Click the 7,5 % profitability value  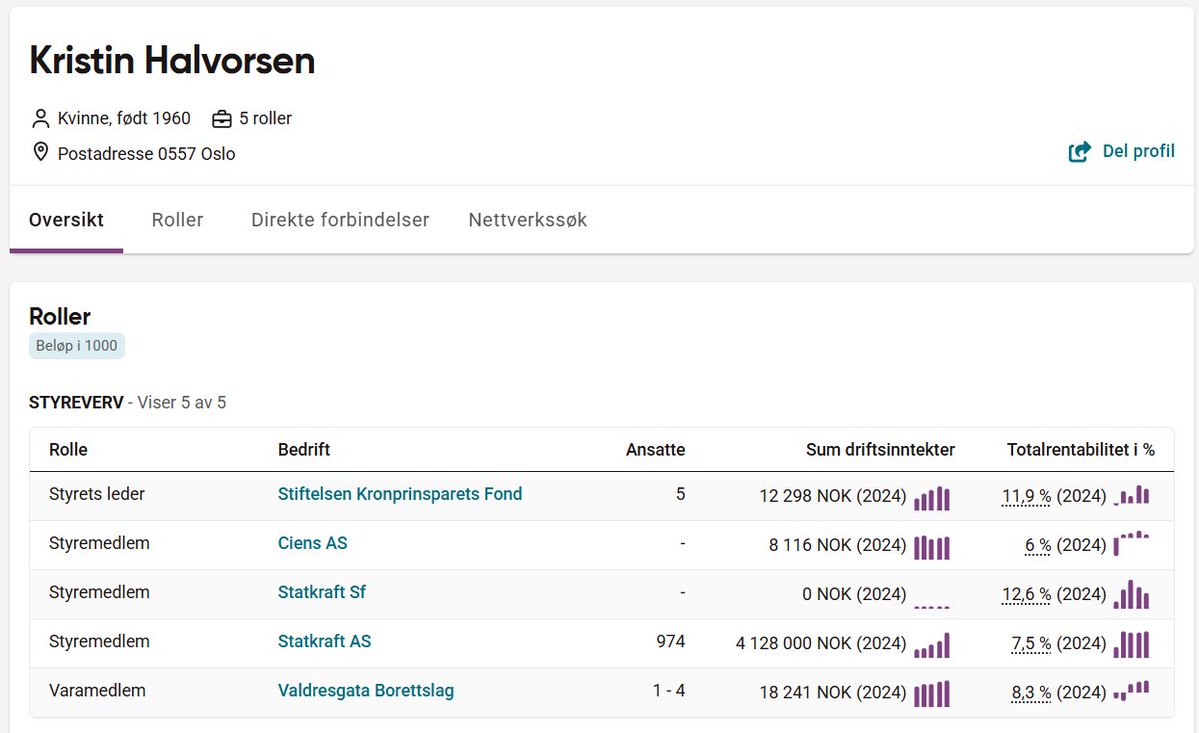point(1031,644)
